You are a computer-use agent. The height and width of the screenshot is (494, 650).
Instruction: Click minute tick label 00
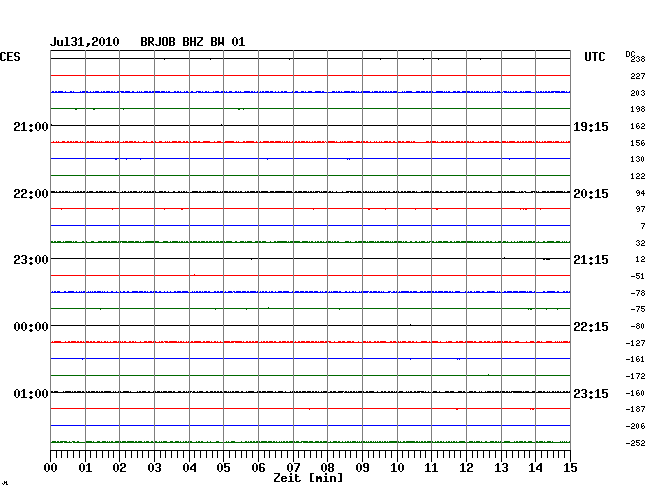[x=51, y=468]
